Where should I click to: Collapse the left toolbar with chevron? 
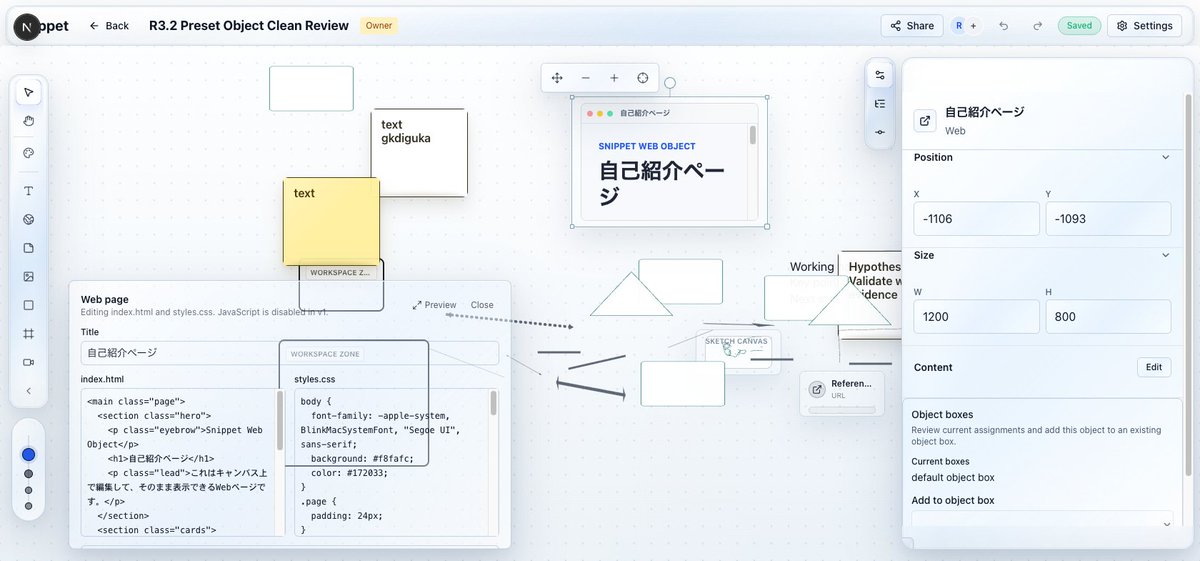pyautogui.click(x=28, y=391)
